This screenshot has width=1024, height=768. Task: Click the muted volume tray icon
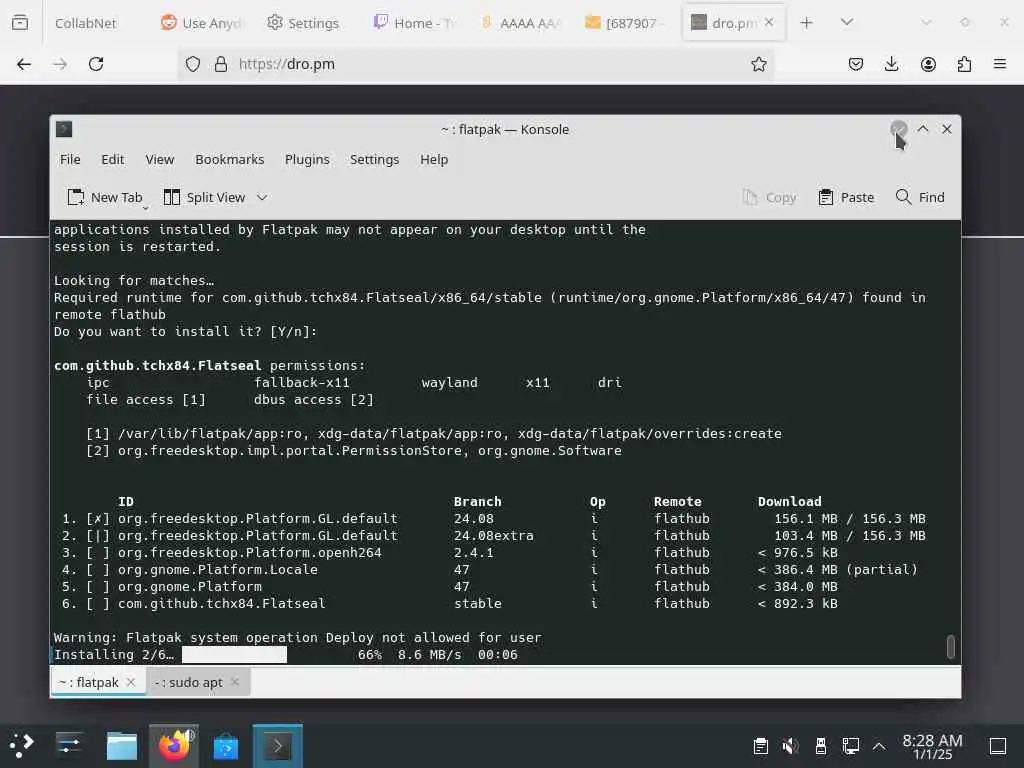coord(790,746)
